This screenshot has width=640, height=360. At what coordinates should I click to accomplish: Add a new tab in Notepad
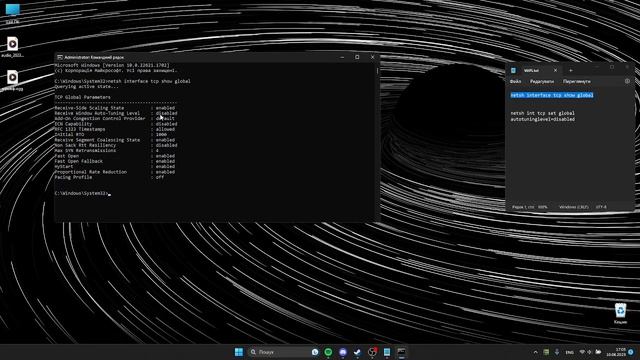click(571, 70)
